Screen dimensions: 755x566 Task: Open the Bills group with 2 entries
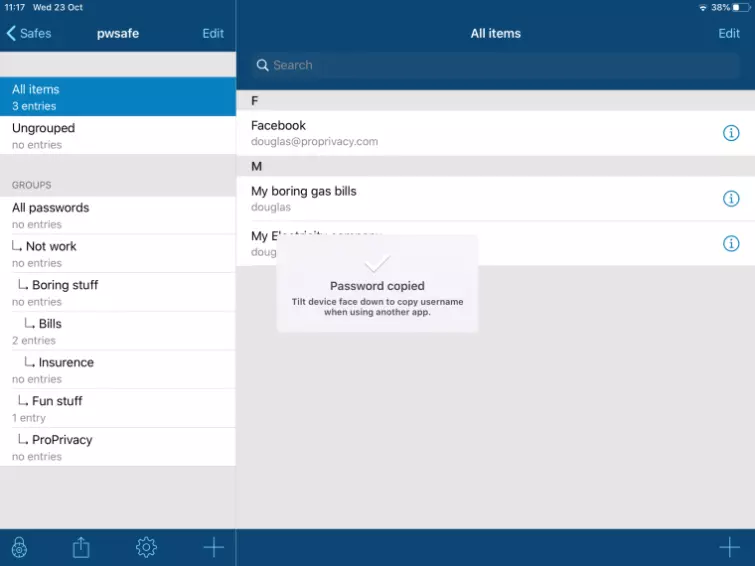(x=118, y=331)
